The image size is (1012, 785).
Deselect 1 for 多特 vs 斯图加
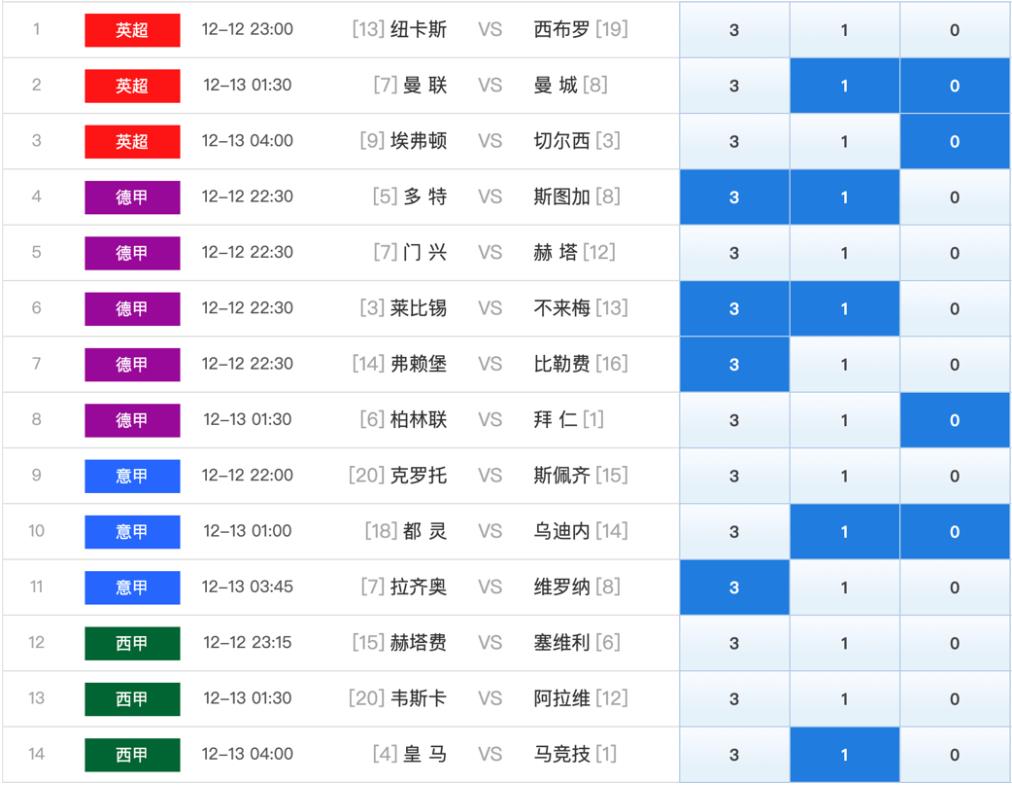845,197
